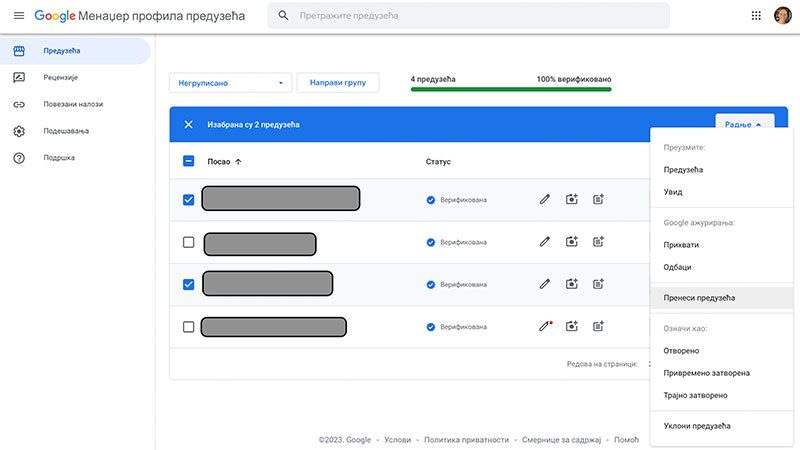Viewport: 800px width, 450px height.
Task: Add photo to the second business
Action: 571,242
